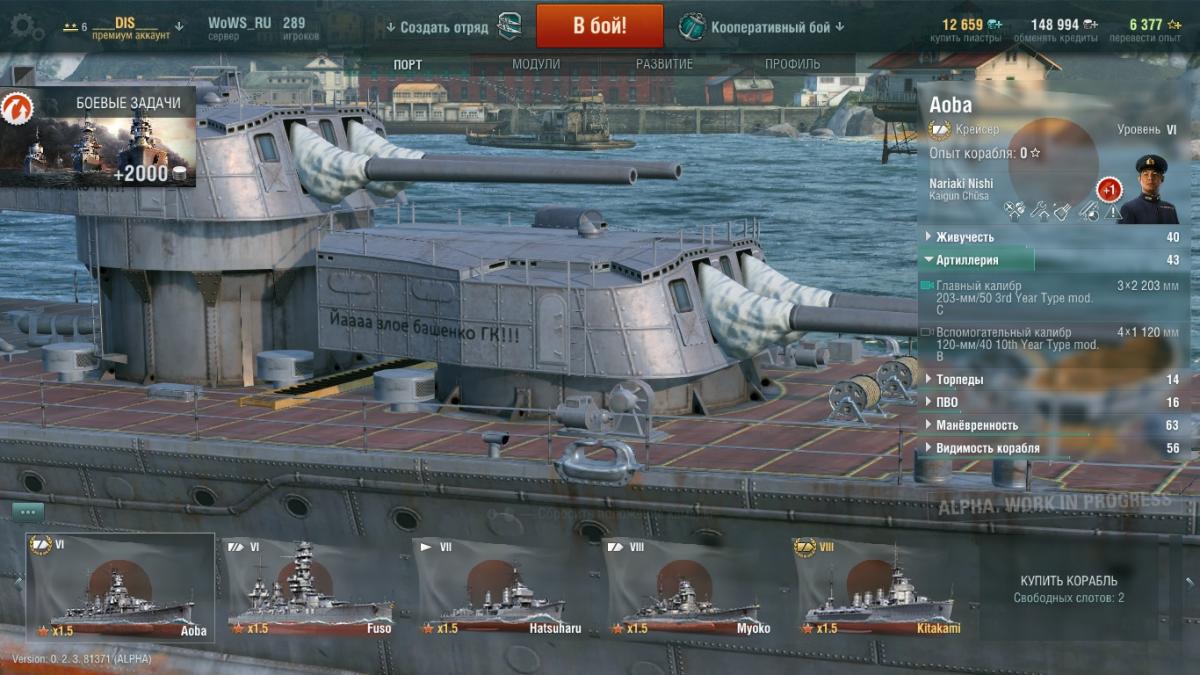Click the red +1 skill point badge
This screenshot has height=675, width=1200.
[1109, 189]
